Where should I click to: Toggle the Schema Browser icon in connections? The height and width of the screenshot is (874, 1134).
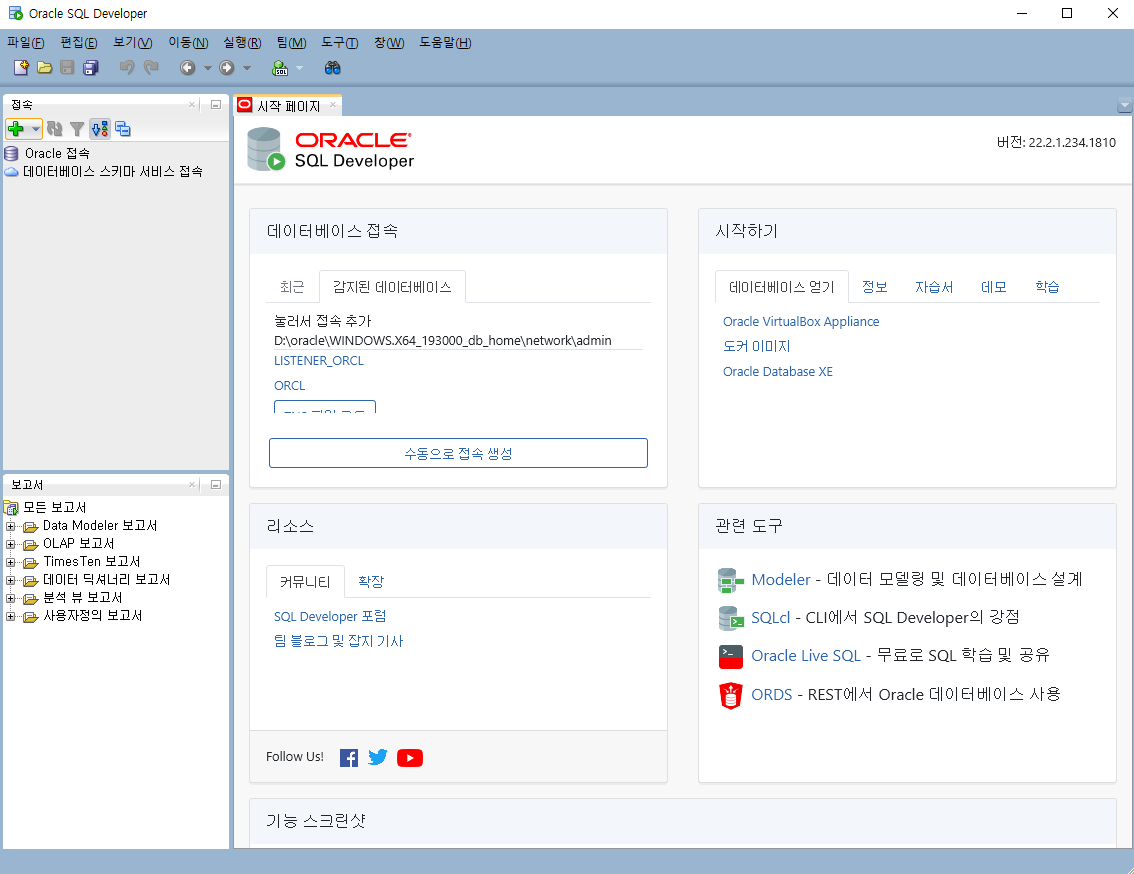tap(100, 129)
